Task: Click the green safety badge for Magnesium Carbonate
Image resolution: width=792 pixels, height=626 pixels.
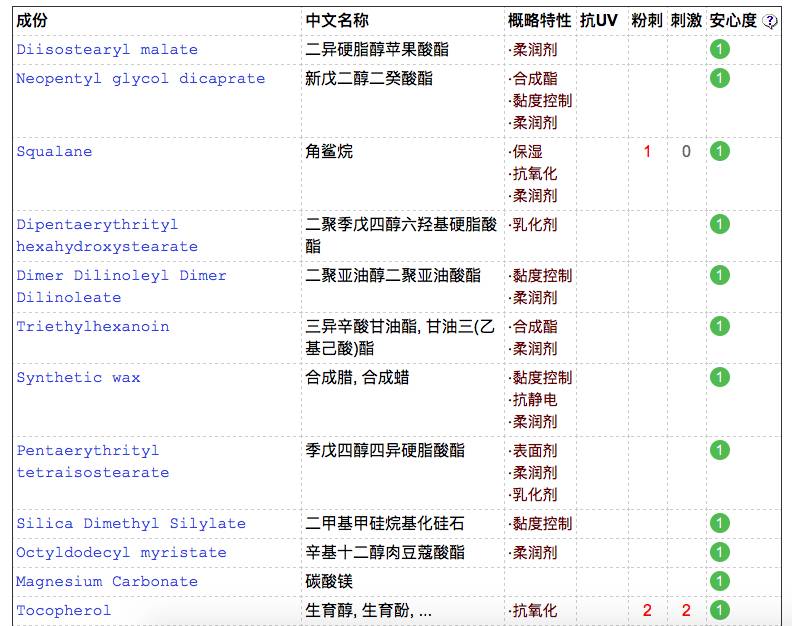Action: [x=719, y=581]
